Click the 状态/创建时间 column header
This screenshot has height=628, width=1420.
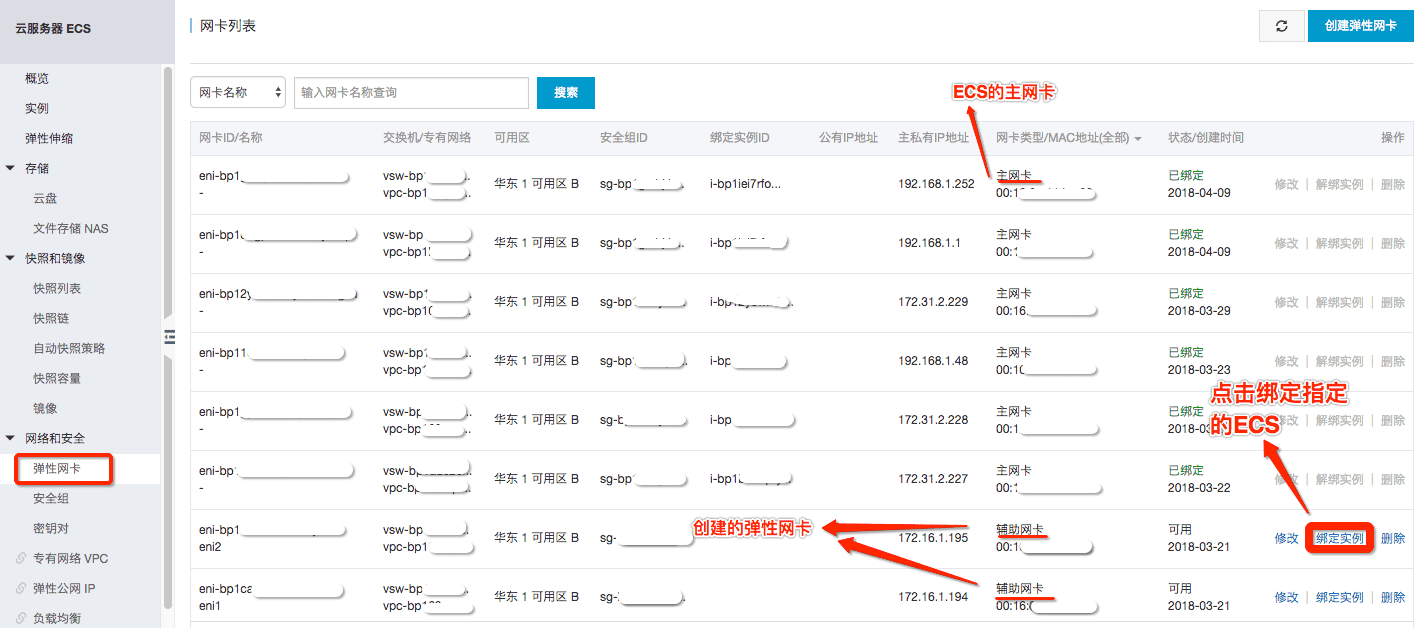(1206, 138)
